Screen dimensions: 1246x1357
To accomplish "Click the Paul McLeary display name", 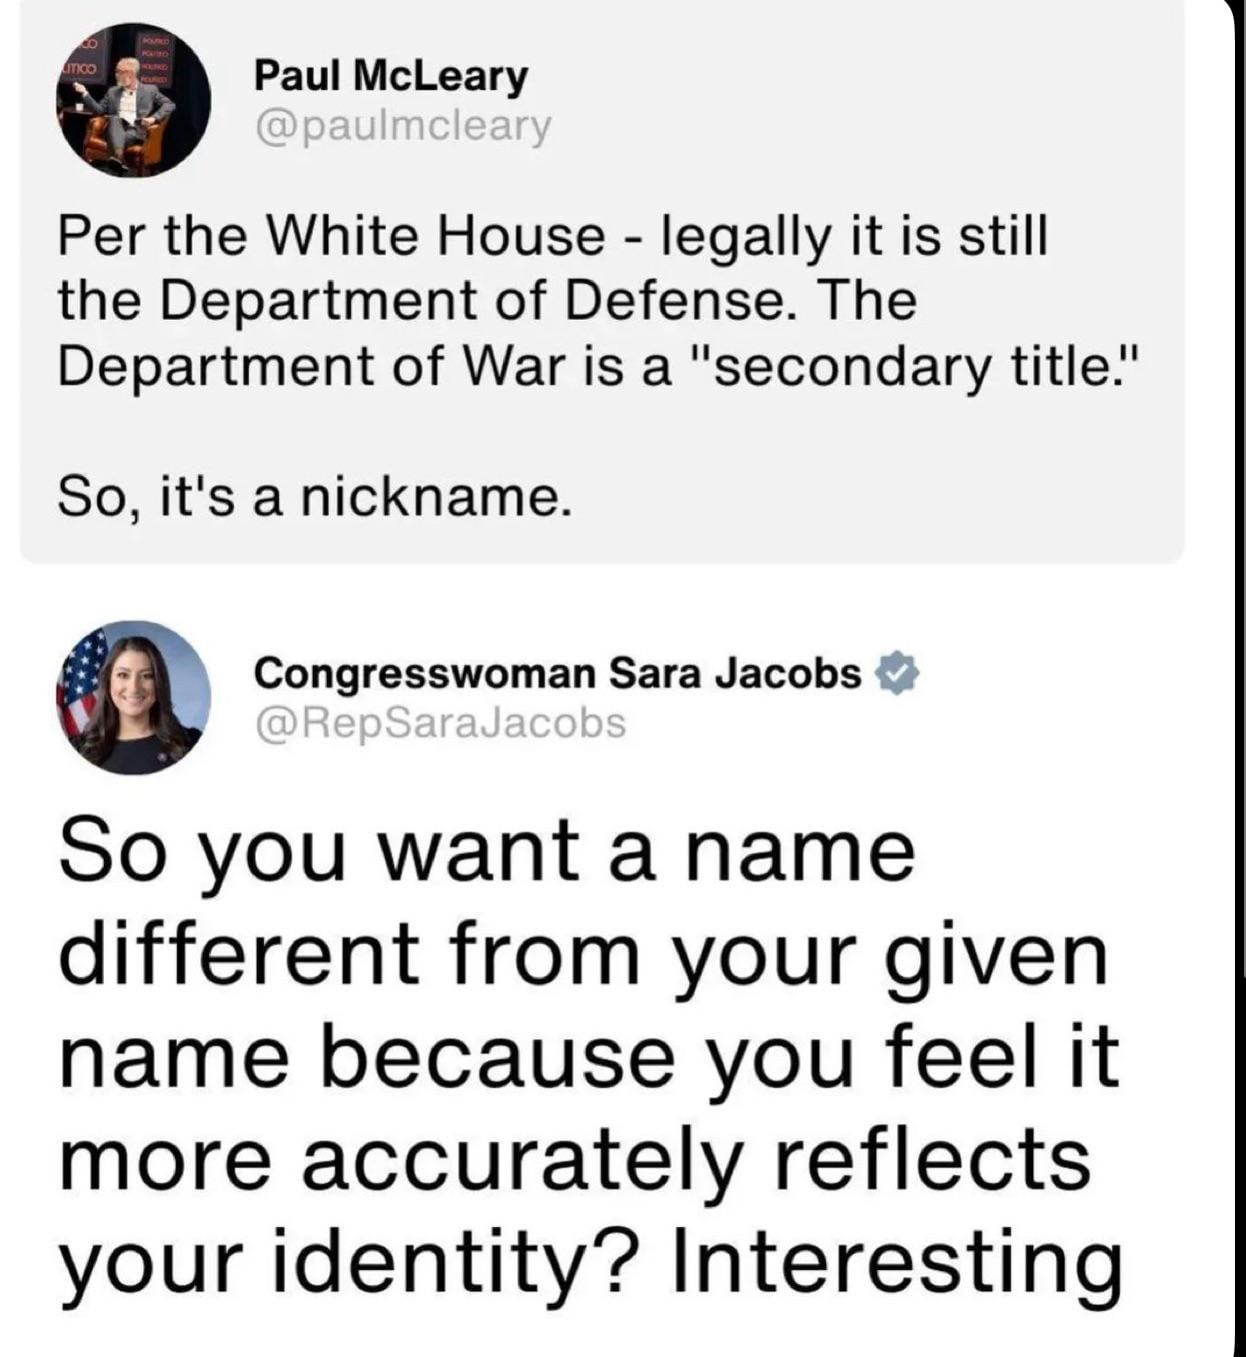I will [391, 76].
